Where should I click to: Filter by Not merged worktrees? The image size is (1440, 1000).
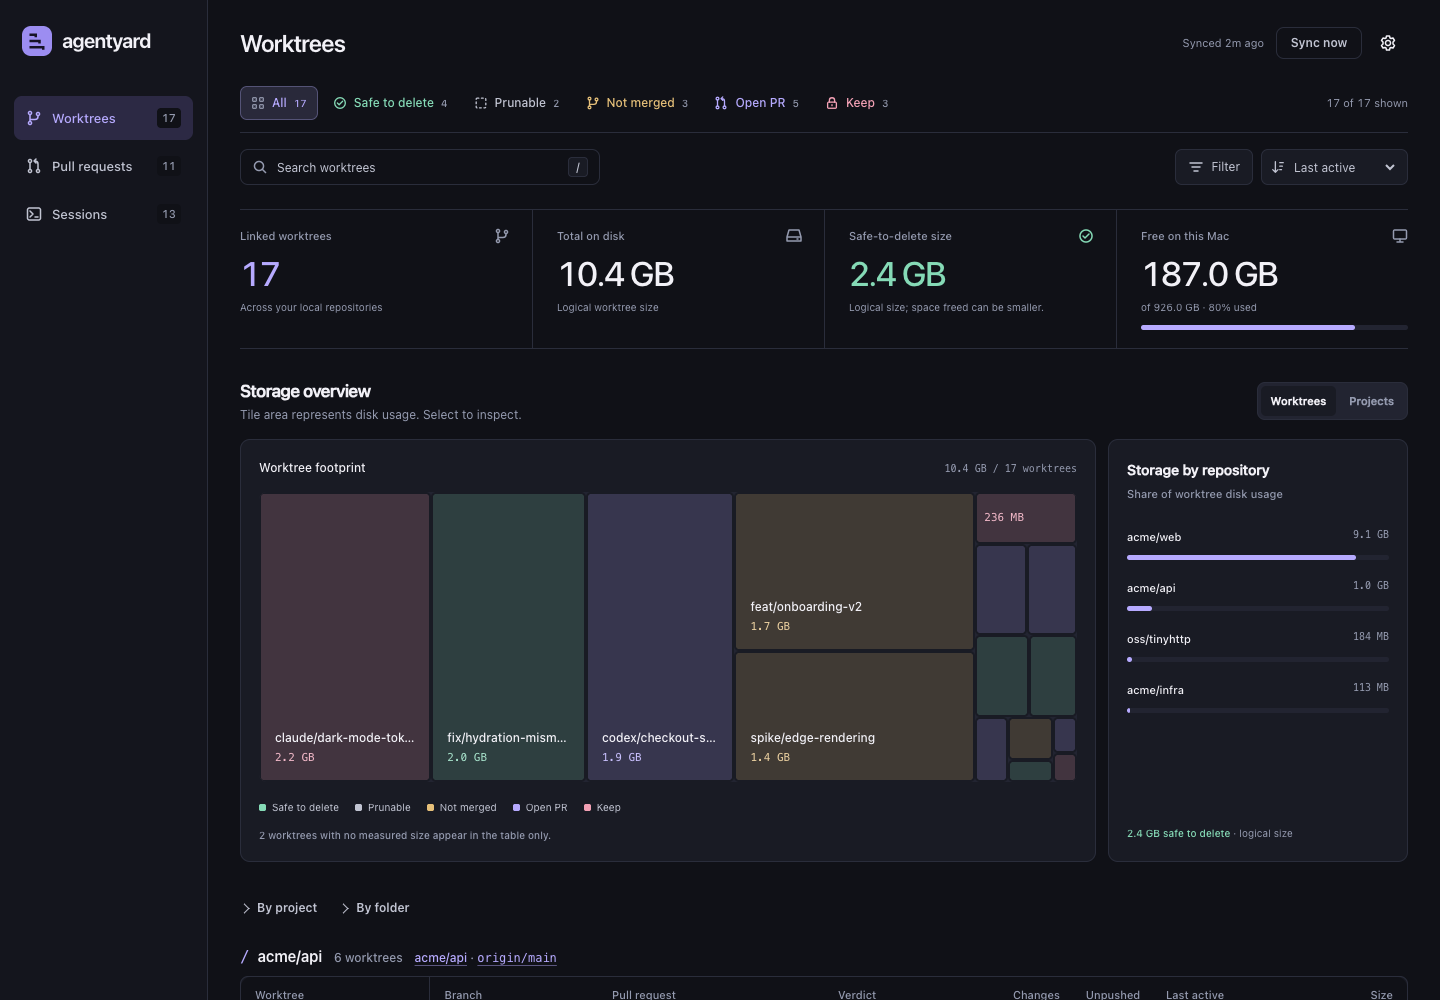point(637,103)
